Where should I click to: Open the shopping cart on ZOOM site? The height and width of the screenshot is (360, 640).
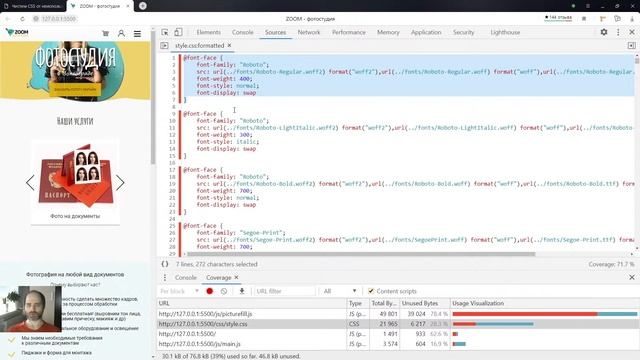[106, 33]
